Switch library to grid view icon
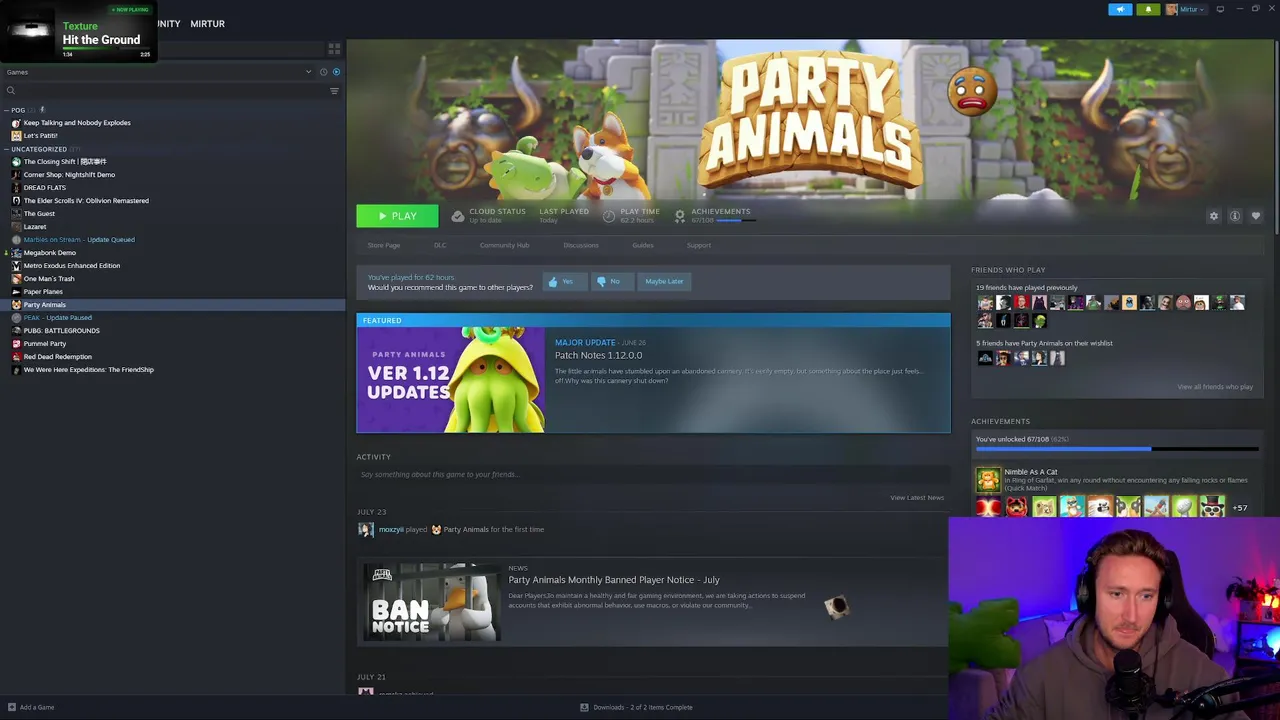Viewport: 1280px width, 720px height. click(334, 48)
